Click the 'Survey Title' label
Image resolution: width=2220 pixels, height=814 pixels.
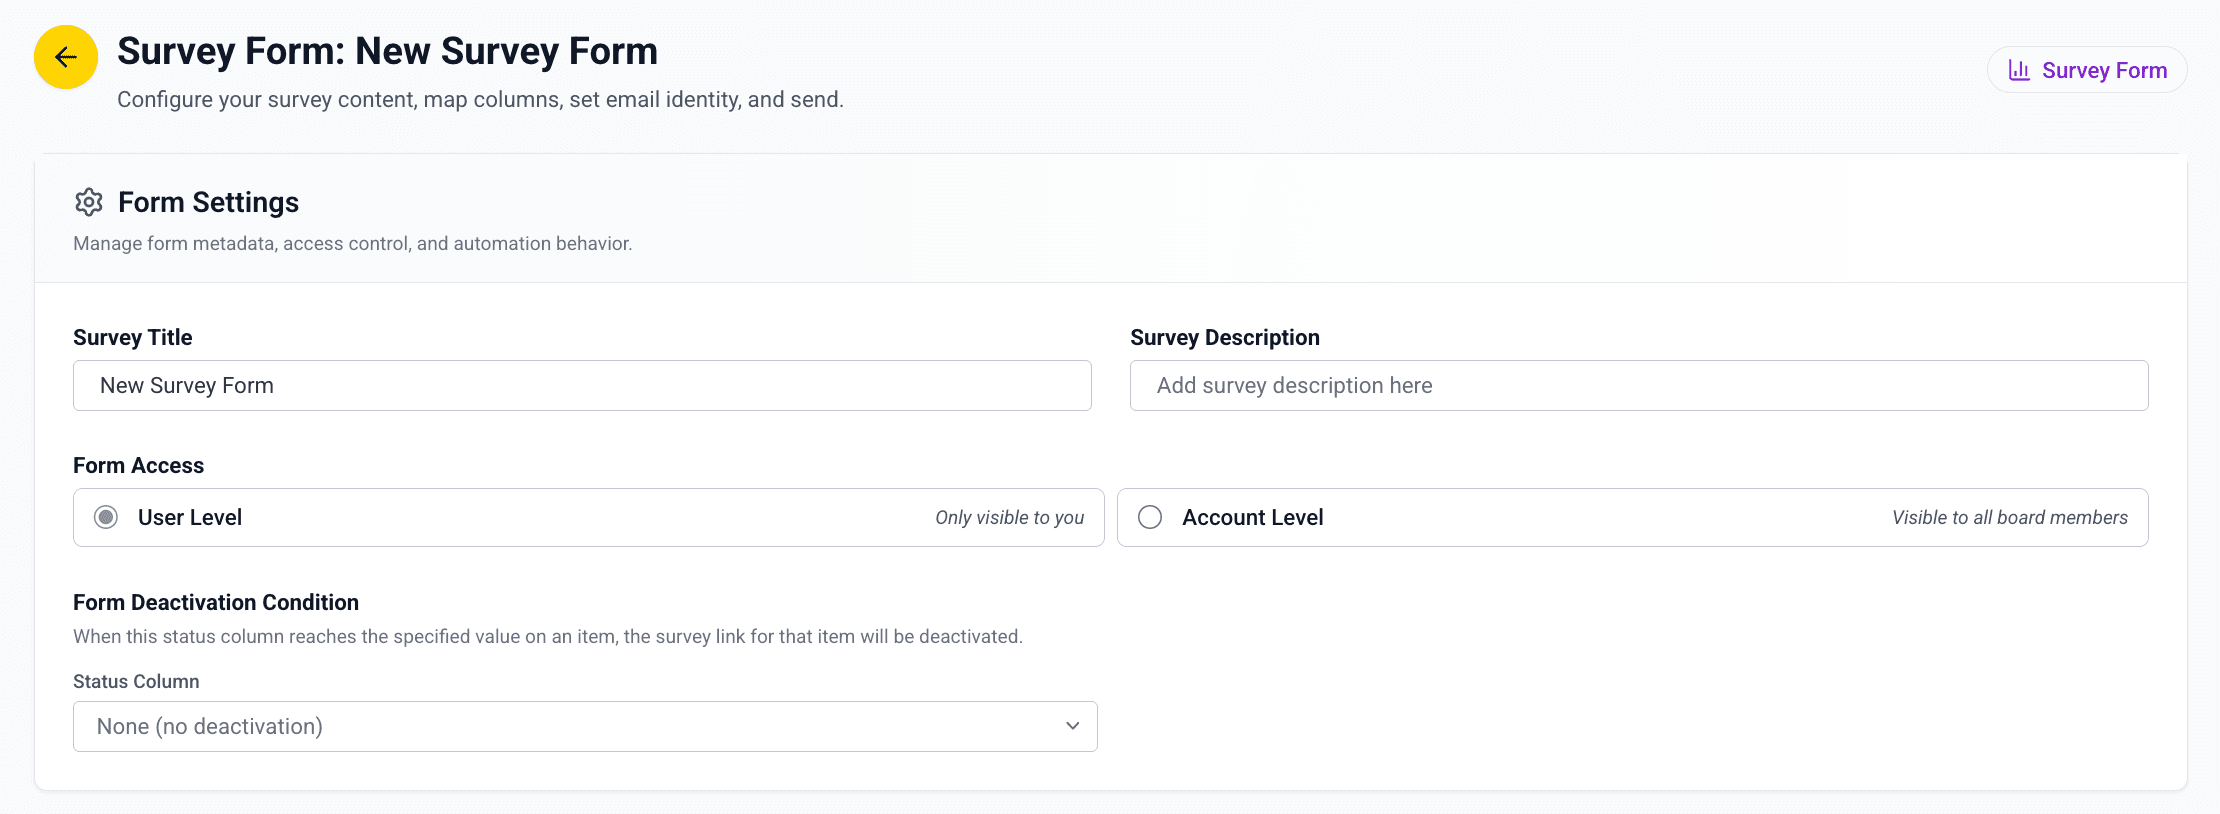[132, 337]
